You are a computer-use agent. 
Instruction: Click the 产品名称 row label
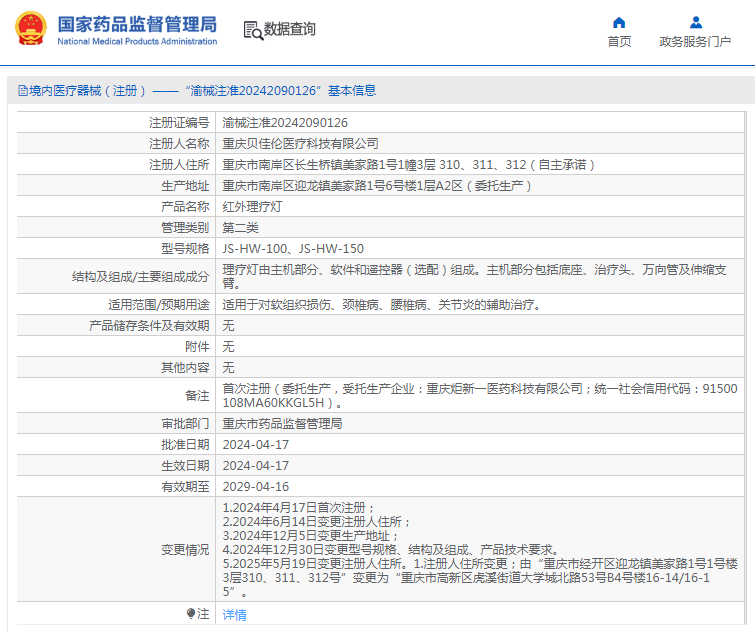[185, 206]
